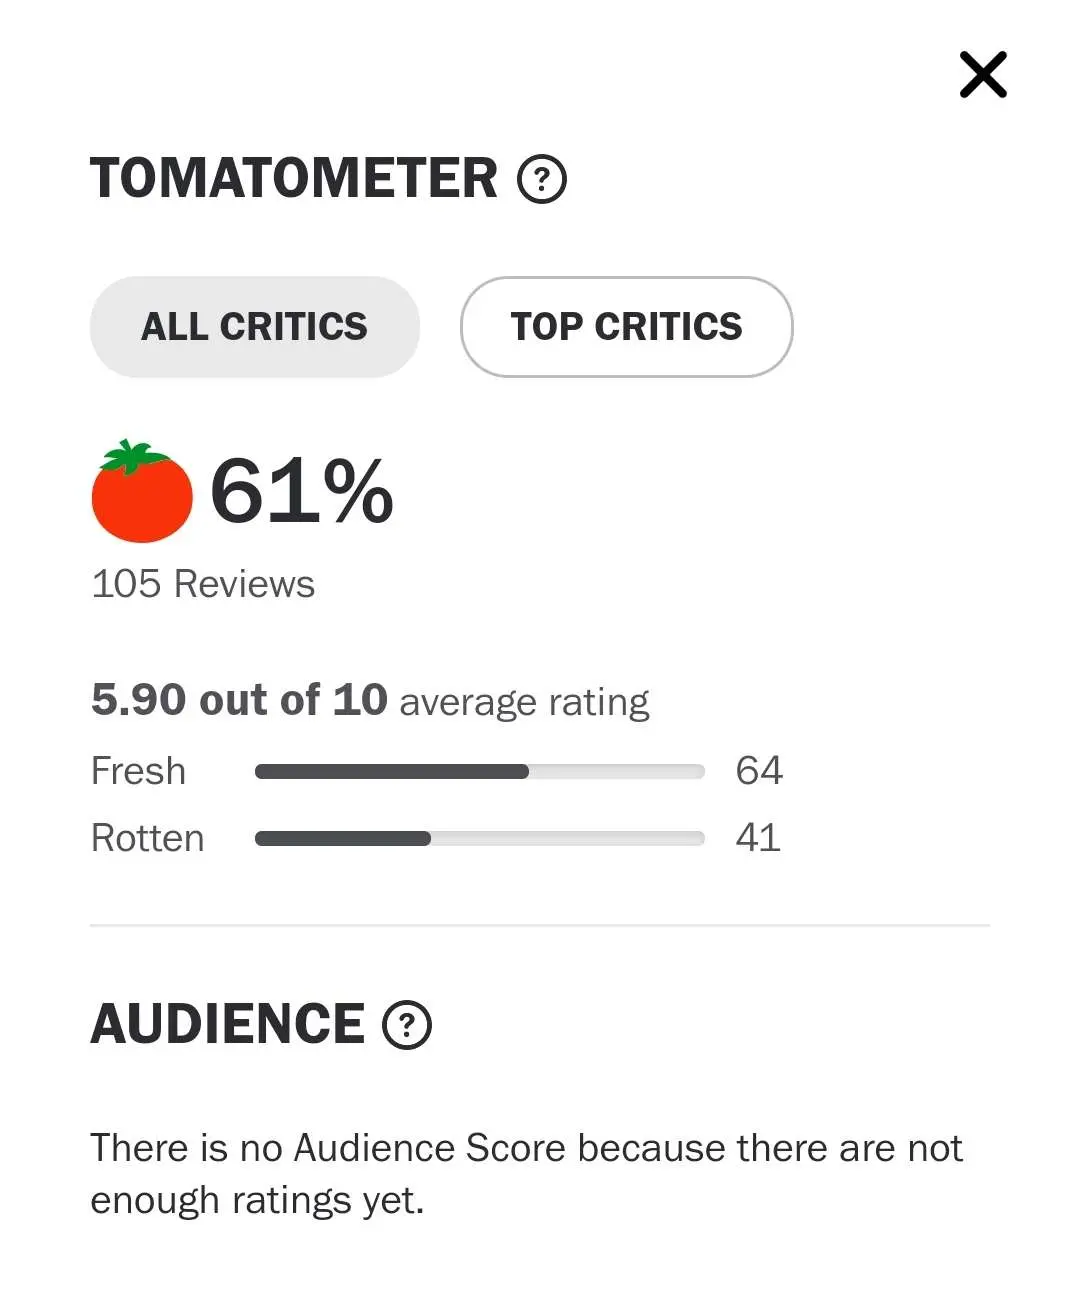Open the Tomatometer help question mark

pyautogui.click(x=542, y=180)
